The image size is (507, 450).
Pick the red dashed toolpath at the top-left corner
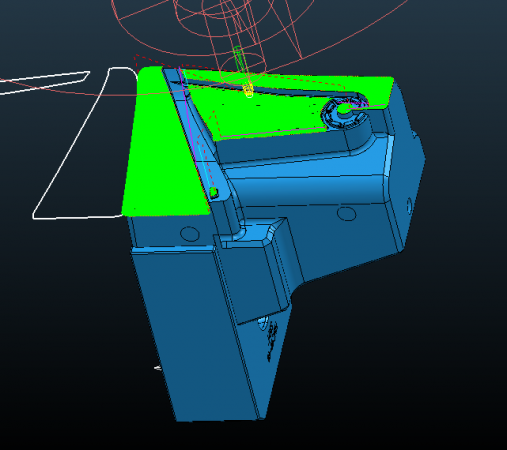[150, 61]
